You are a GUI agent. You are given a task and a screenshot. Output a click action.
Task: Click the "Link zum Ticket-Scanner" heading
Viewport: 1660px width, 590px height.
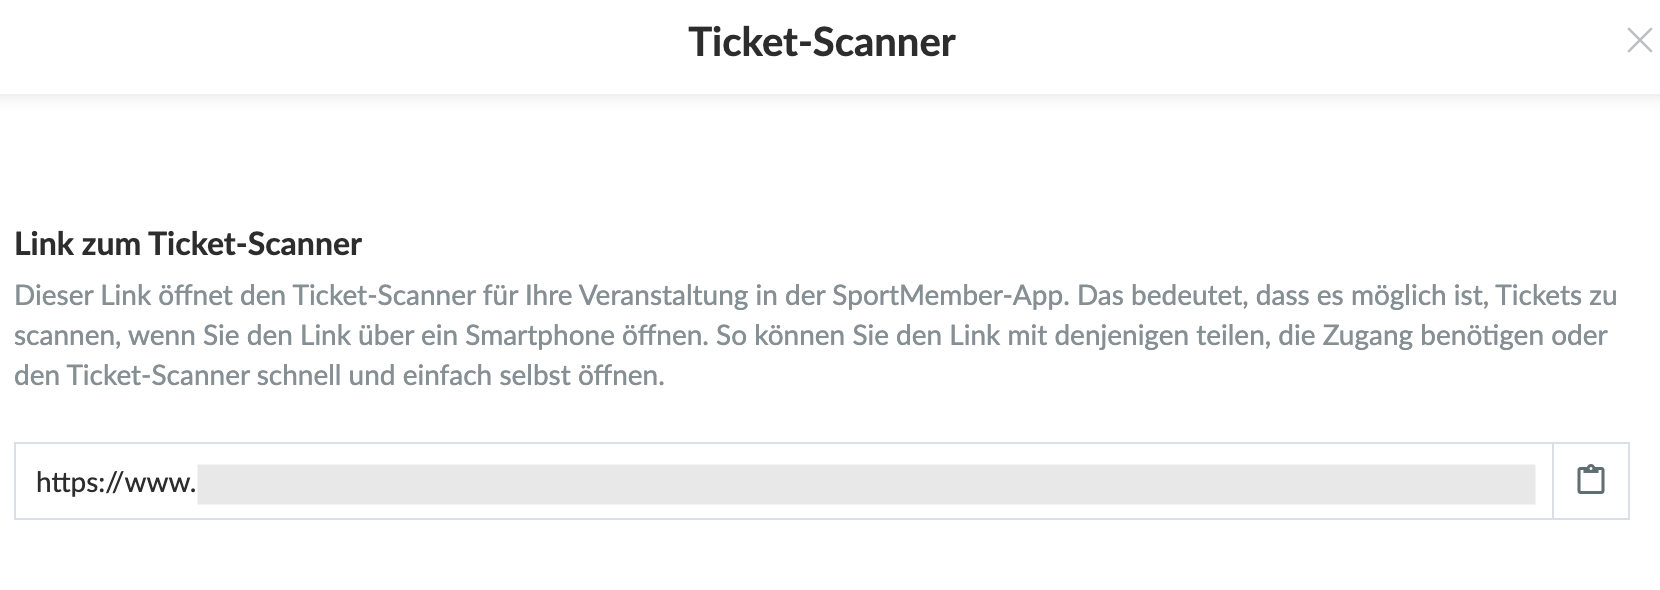[x=188, y=244]
